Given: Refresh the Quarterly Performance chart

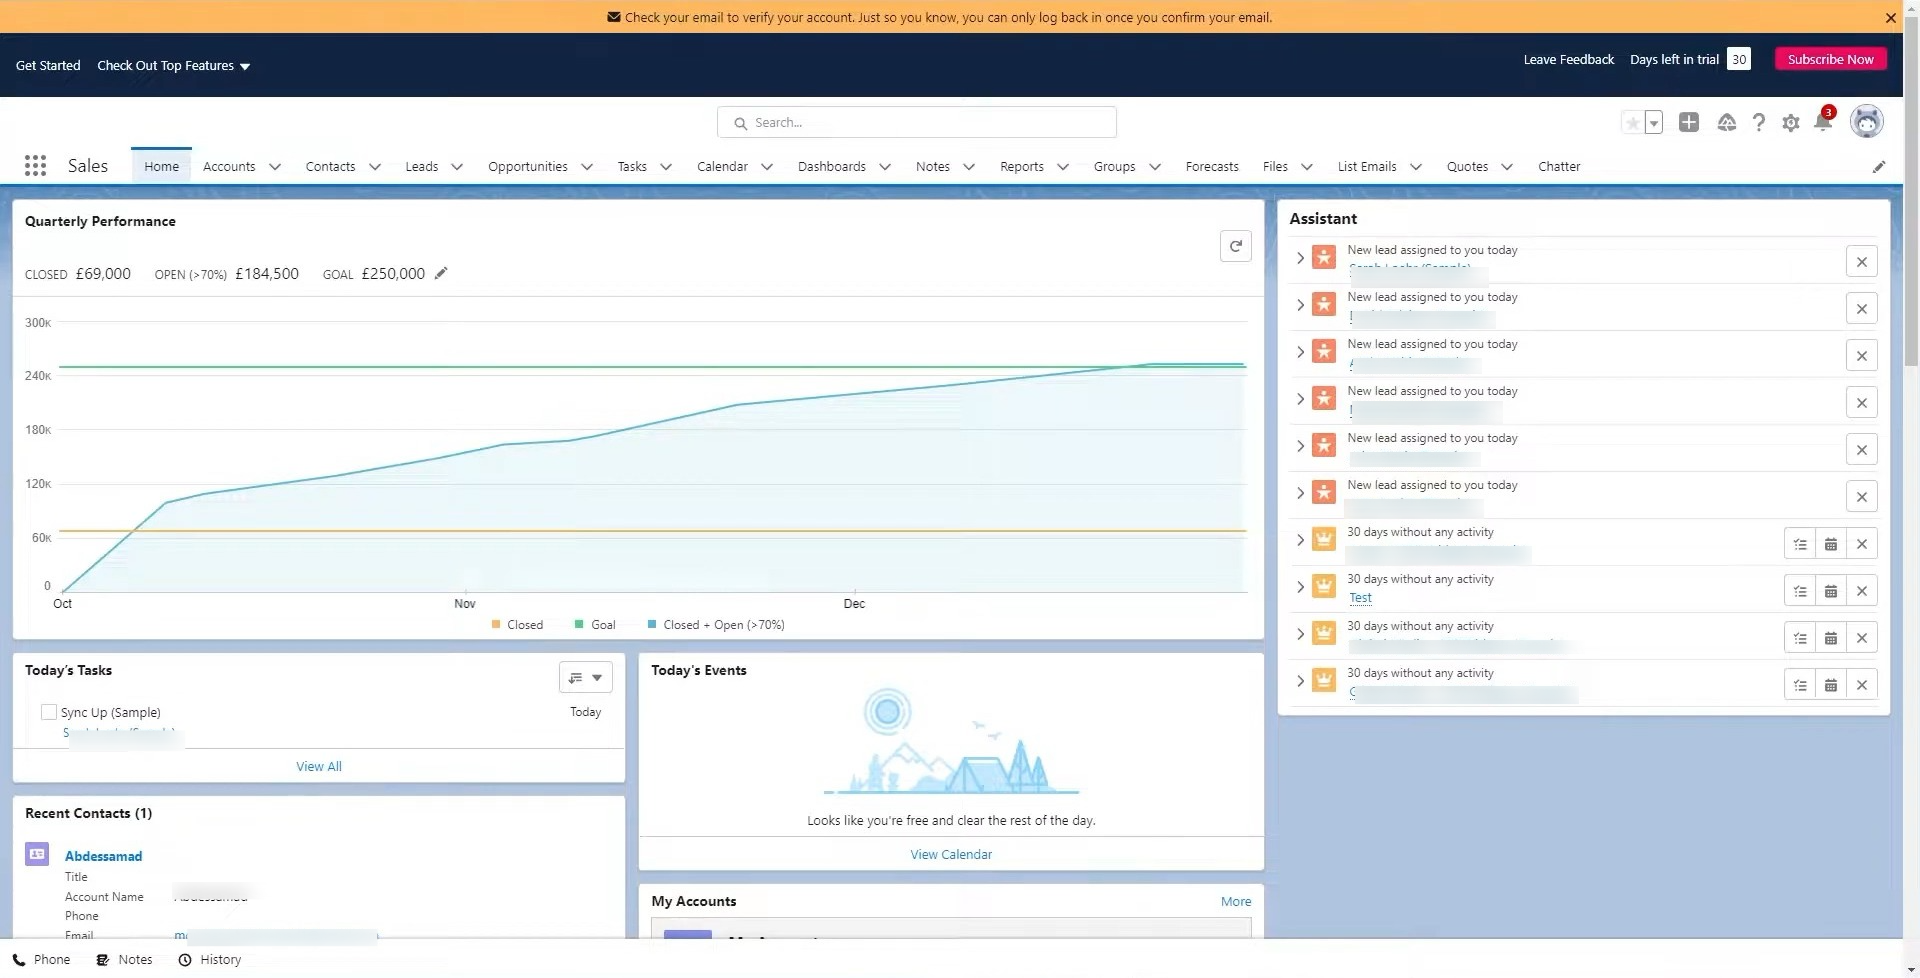Looking at the screenshot, I should click(x=1235, y=246).
